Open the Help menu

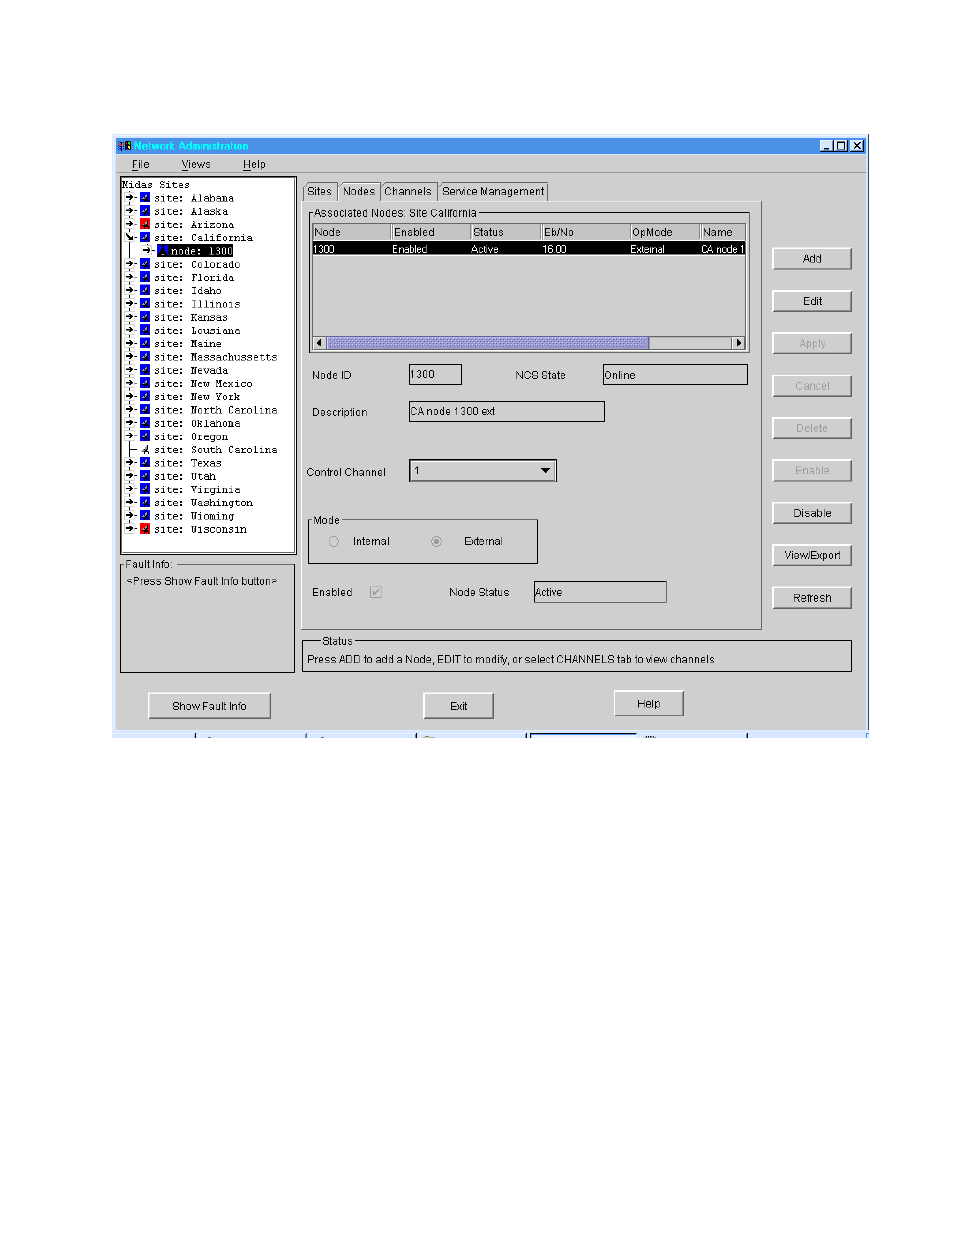pos(254,164)
